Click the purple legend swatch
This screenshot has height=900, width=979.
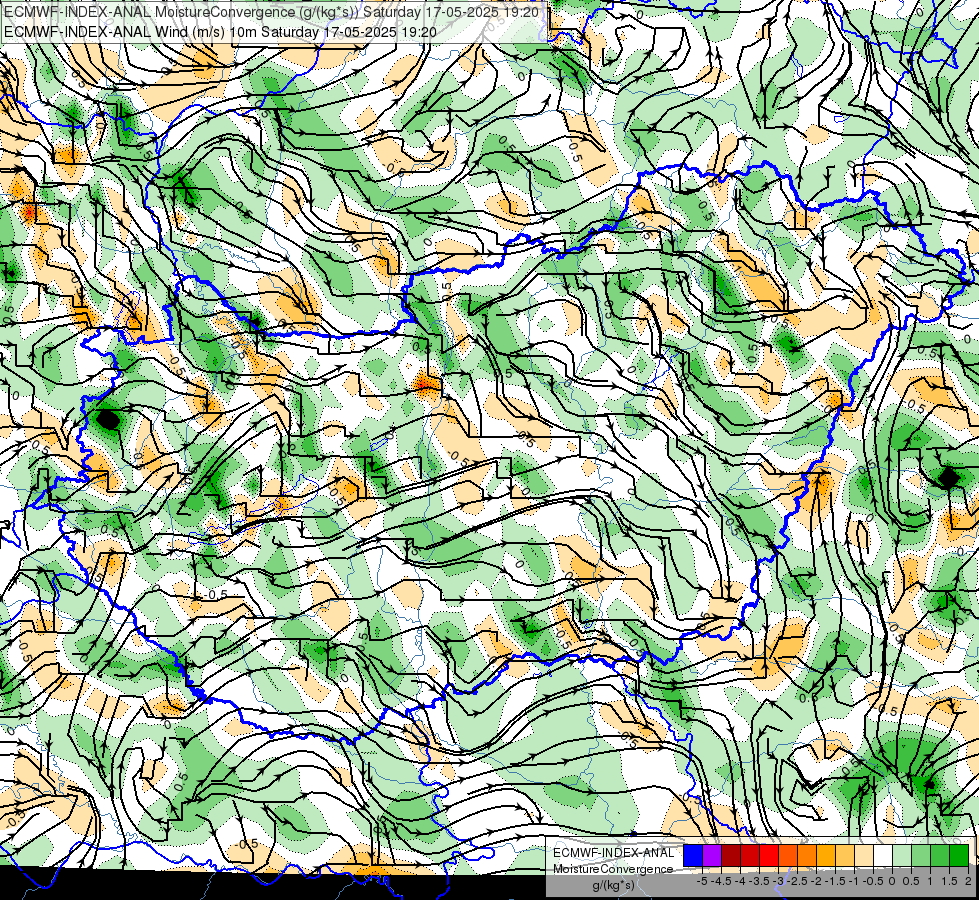click(712, 855)
